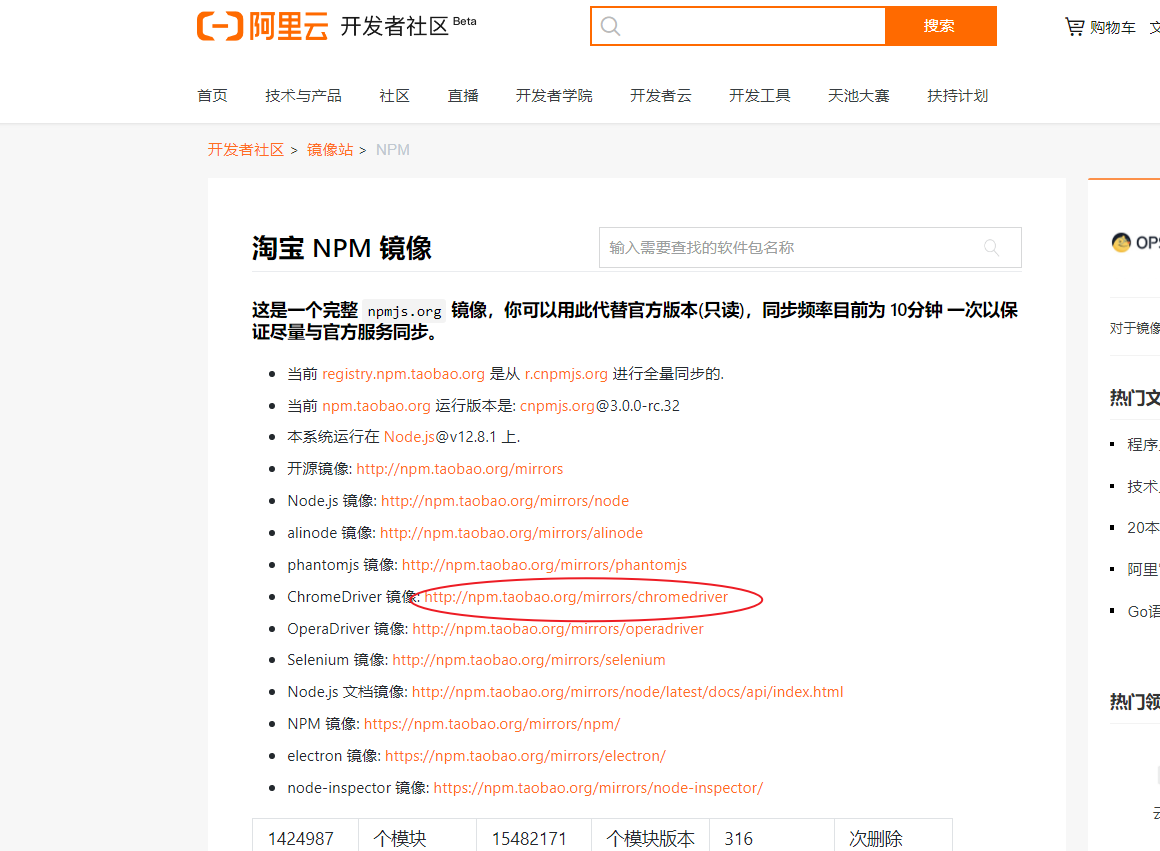Open the 直播 nav item

(463, 95)
